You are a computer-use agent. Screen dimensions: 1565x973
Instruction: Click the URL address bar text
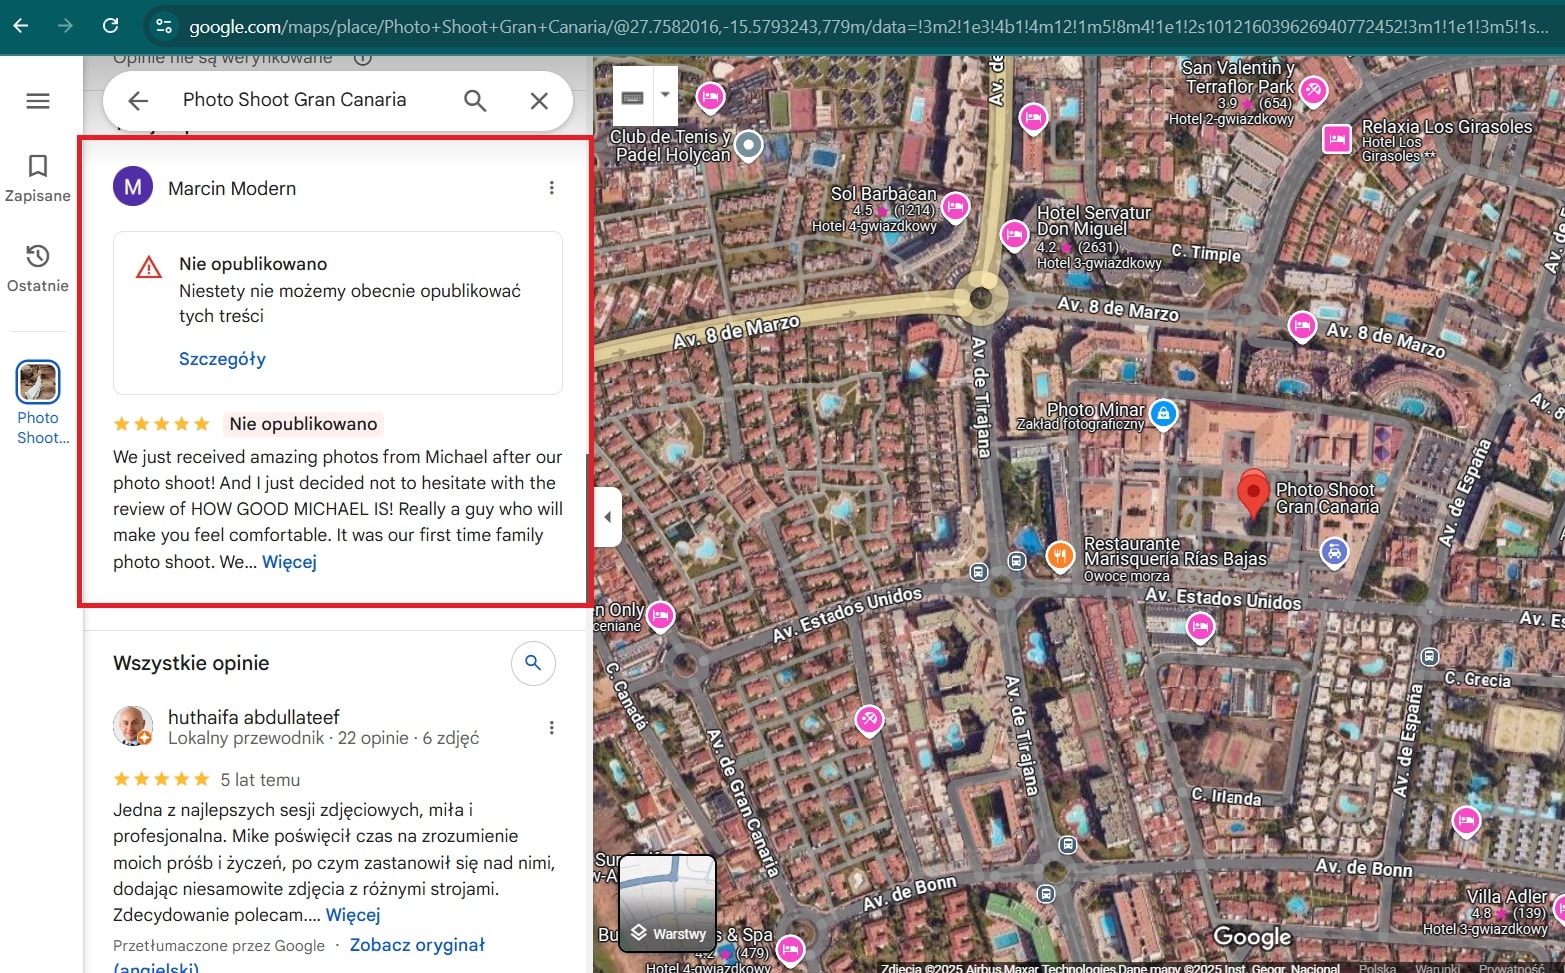click(x=868, y=27)
